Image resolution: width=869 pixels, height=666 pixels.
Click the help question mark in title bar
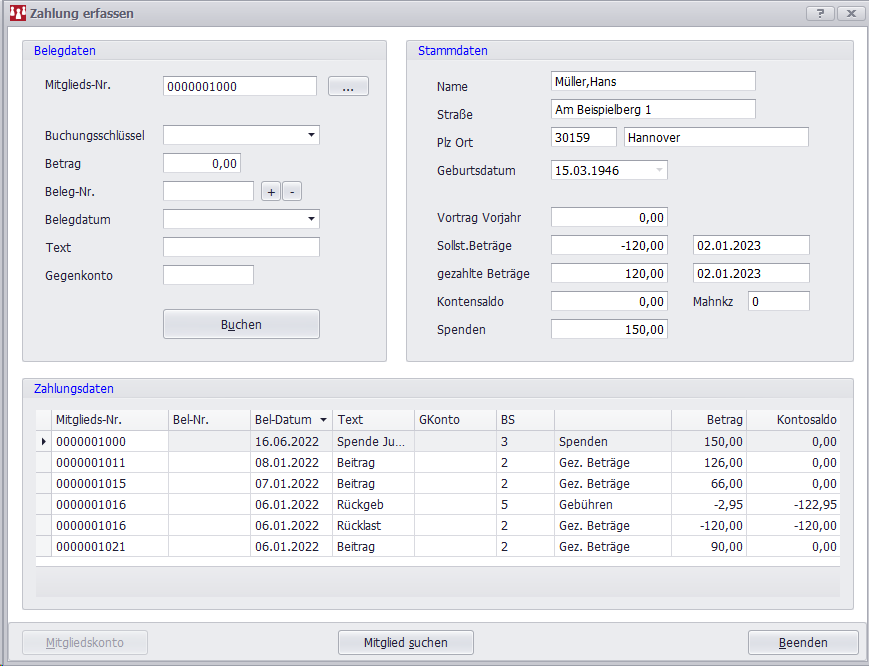click(820, 13)
